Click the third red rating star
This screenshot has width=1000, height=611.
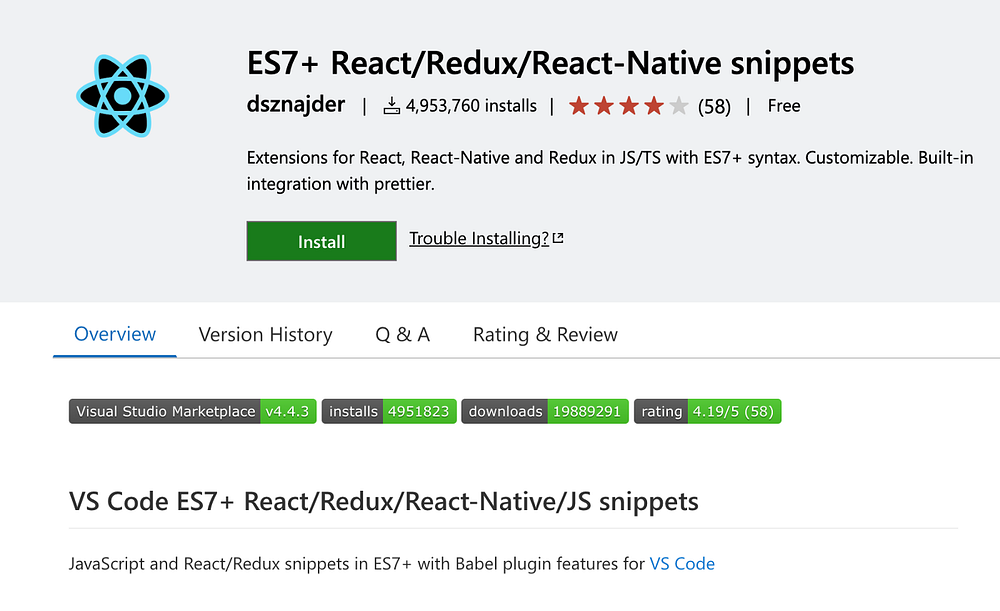pos(629,106)
